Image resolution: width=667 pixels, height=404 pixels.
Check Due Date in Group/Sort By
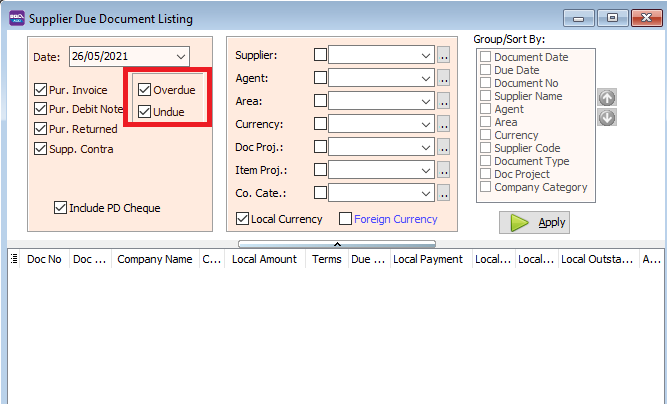coord(485,69)
